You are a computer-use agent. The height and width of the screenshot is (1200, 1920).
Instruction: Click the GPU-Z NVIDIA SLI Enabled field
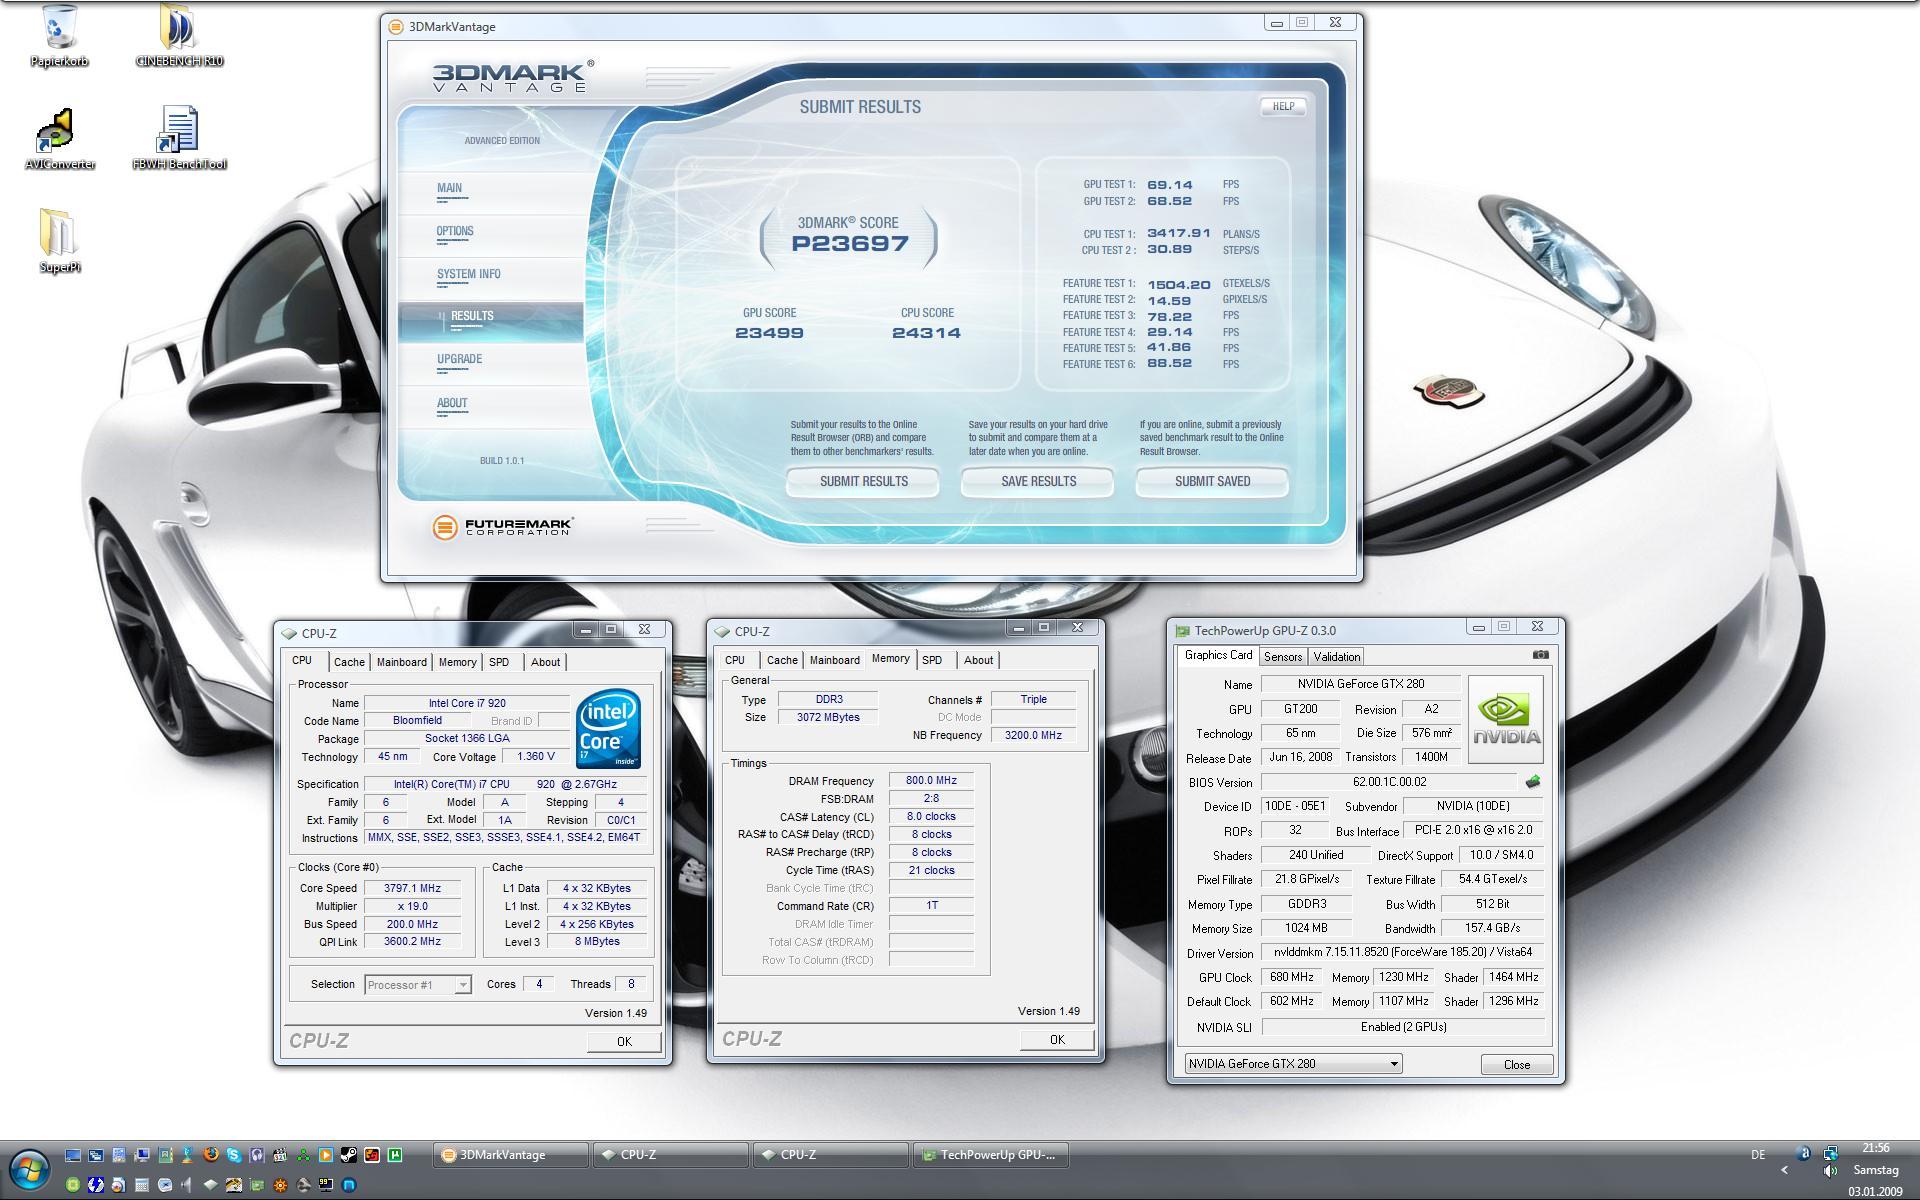click(x=1402, y=1027)
